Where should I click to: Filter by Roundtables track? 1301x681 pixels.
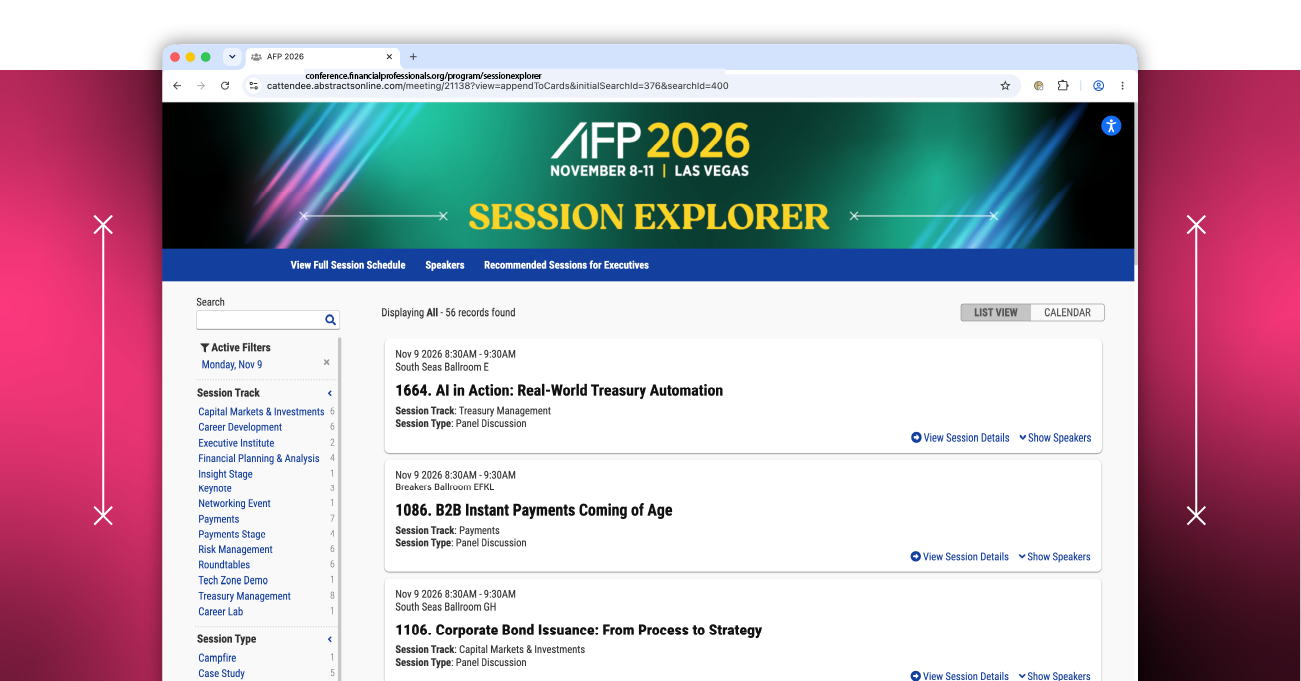224,565
